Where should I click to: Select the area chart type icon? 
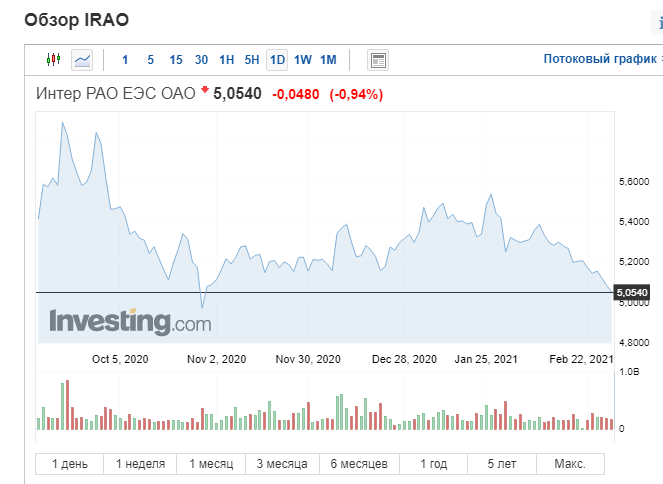pos(82,60)
